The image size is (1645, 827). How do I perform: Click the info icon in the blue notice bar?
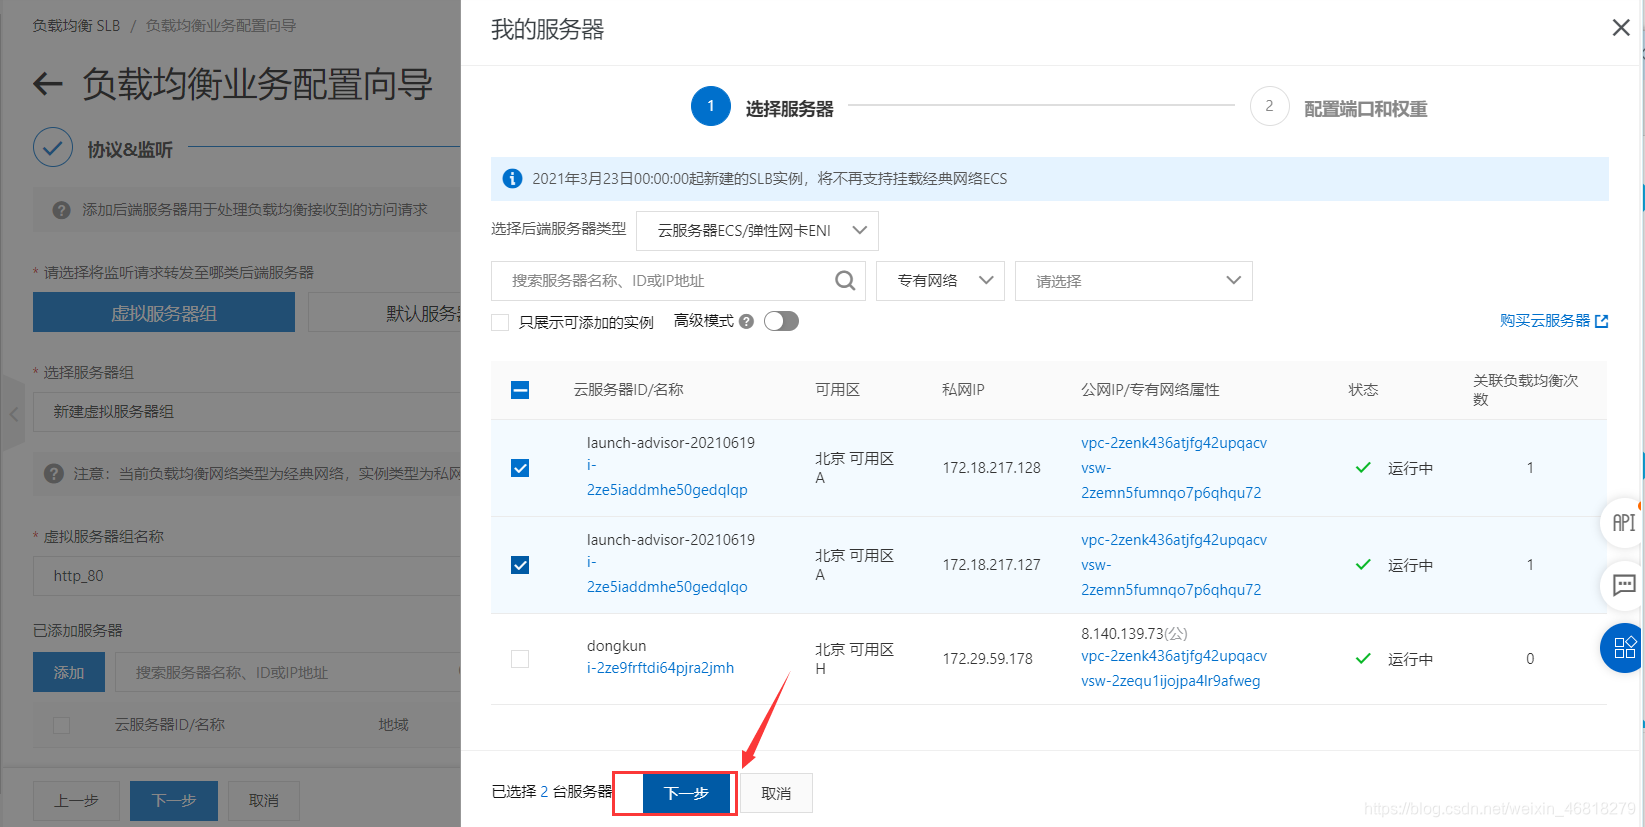512,179
